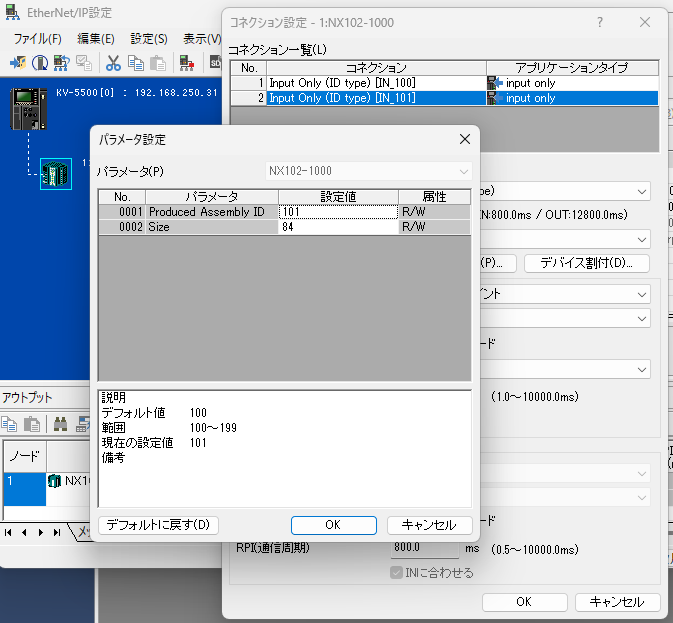
Task: Click the first toolbar icon with blue arrow
Action: [x=18, y=62]
